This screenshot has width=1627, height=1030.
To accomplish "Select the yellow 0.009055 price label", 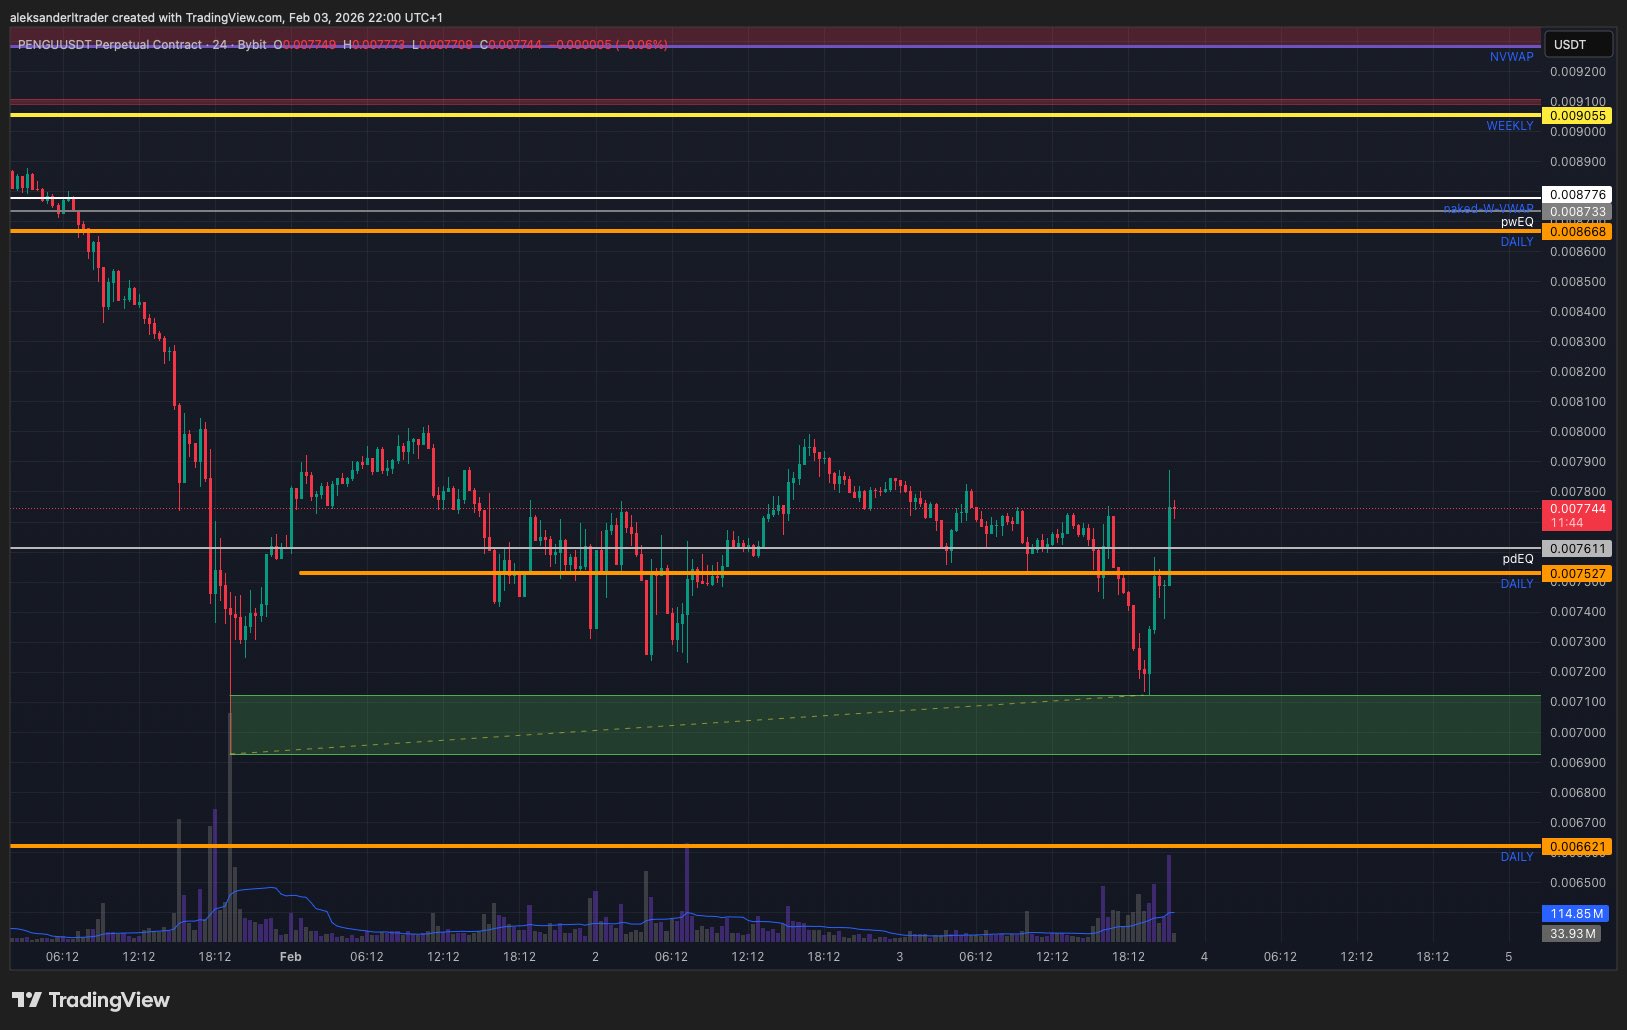I will coord(1577,116).
